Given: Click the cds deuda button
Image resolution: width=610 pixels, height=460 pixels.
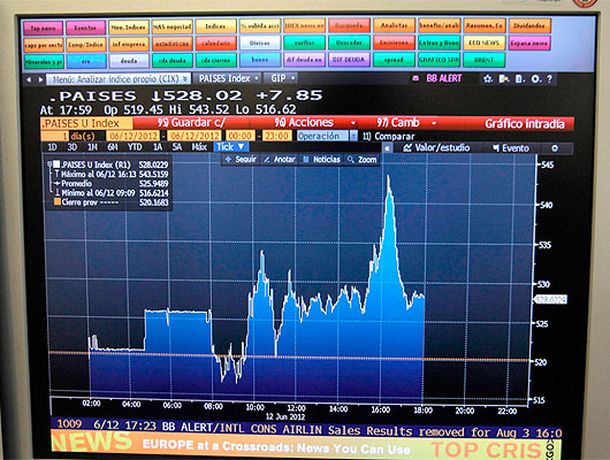Looking at the screenshot, I should (172, 60).
